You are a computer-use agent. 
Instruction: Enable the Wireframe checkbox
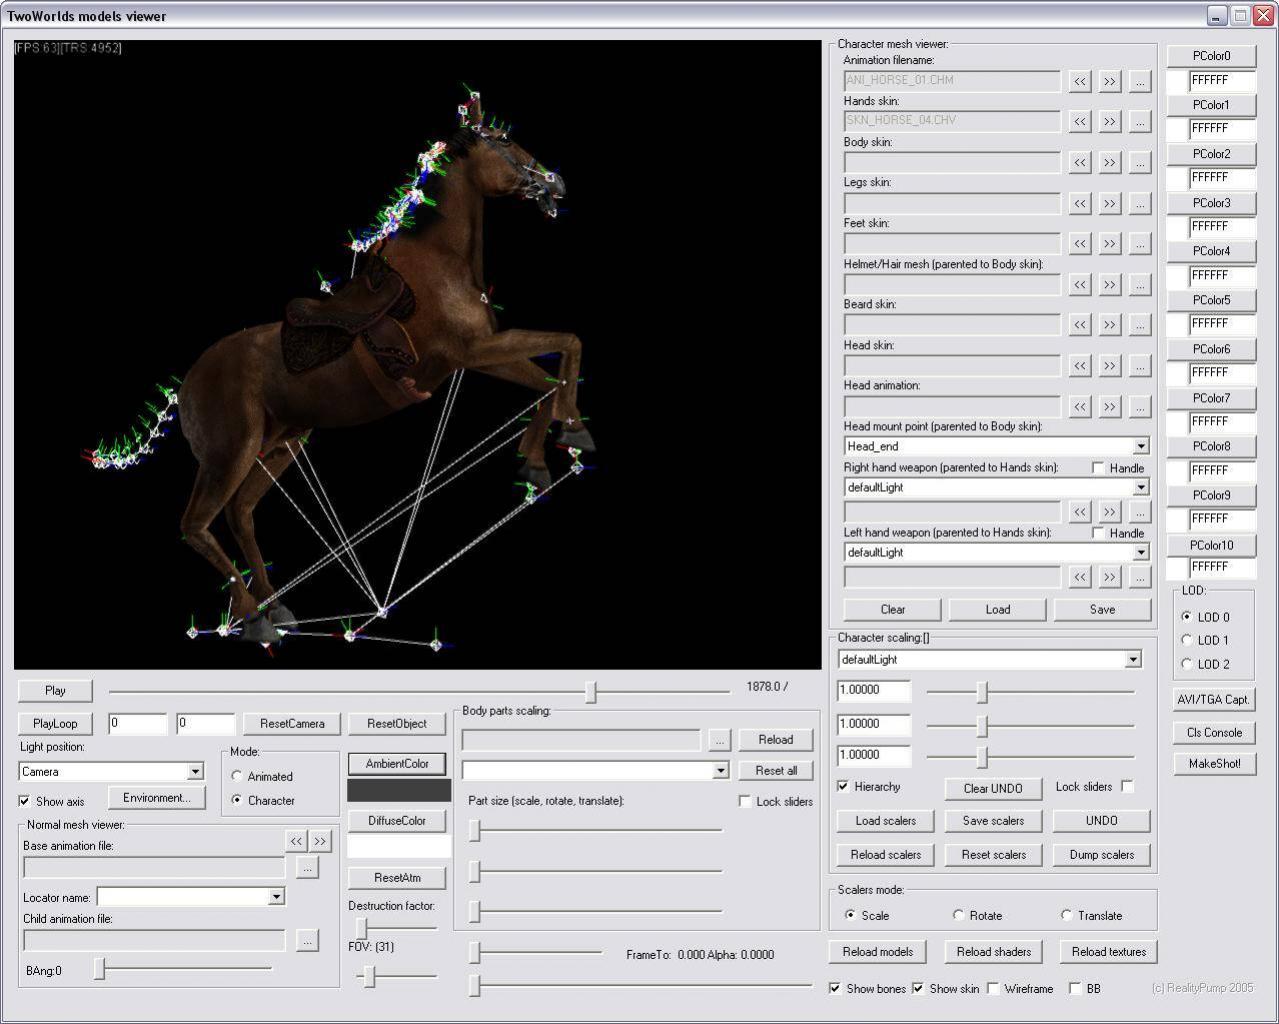point(993,988)
